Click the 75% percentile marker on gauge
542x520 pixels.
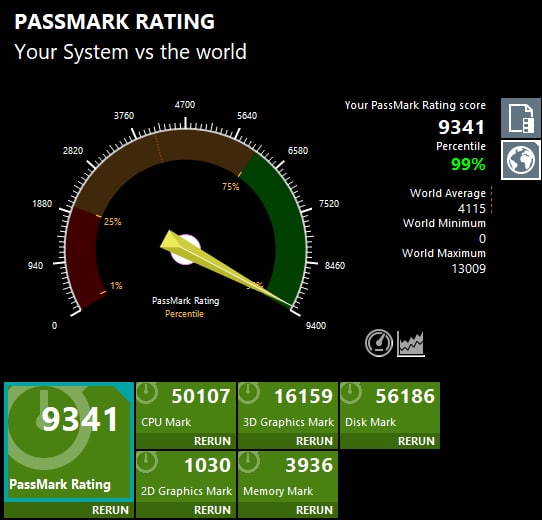231,187
